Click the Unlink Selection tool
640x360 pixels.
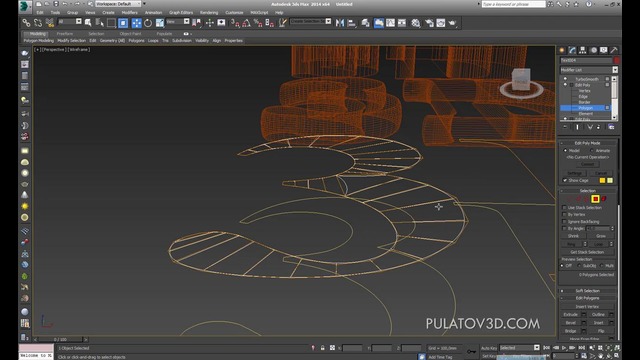(x=38, y=23)
